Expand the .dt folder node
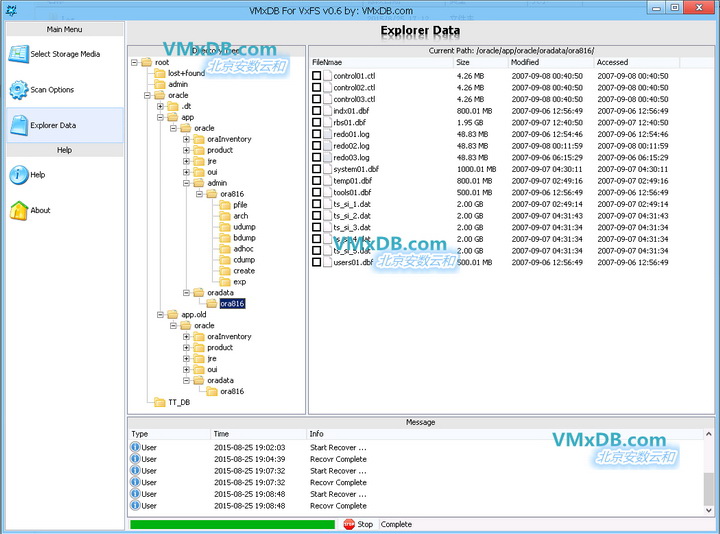720x534 pixels. 160,107
